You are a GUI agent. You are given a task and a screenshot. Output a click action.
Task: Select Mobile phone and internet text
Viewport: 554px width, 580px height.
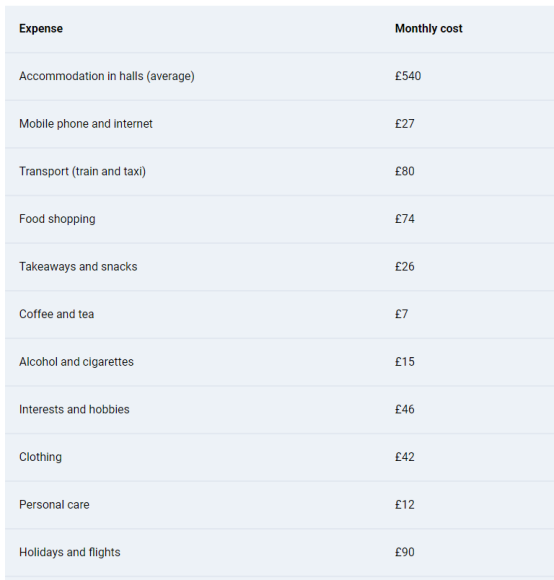85,124
